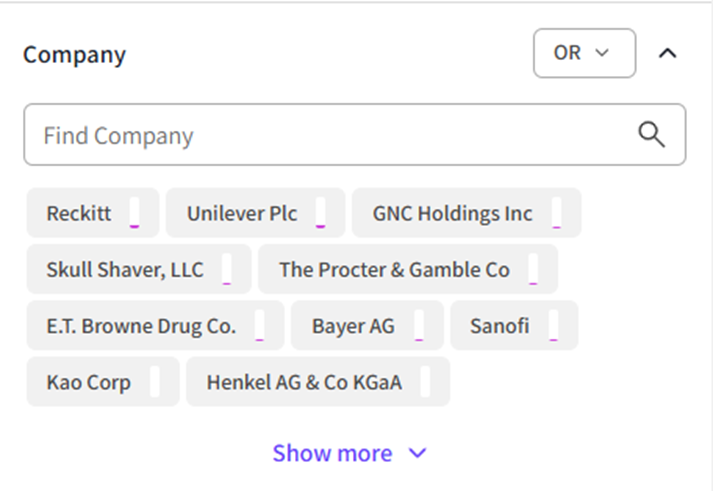This screenshot has width=713, height=491.
Task: Click the small icon on Sanofi chip
Action: [553, 326]
